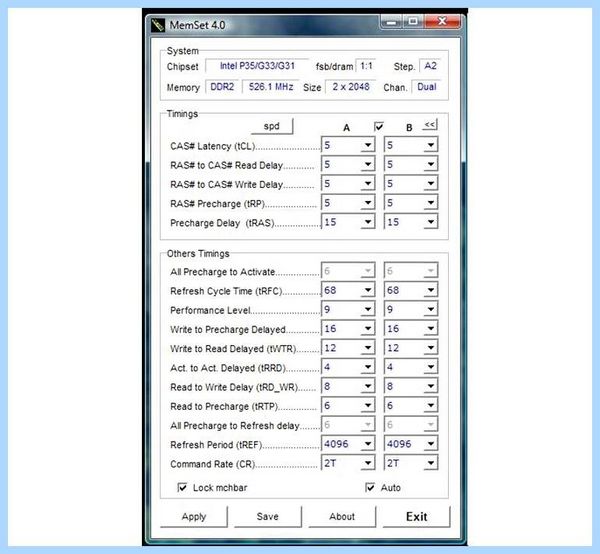Open Write to Precharge Delayed B dropdown
The height and width of the screenshot is (554, 600).
(x=411, y=328)
